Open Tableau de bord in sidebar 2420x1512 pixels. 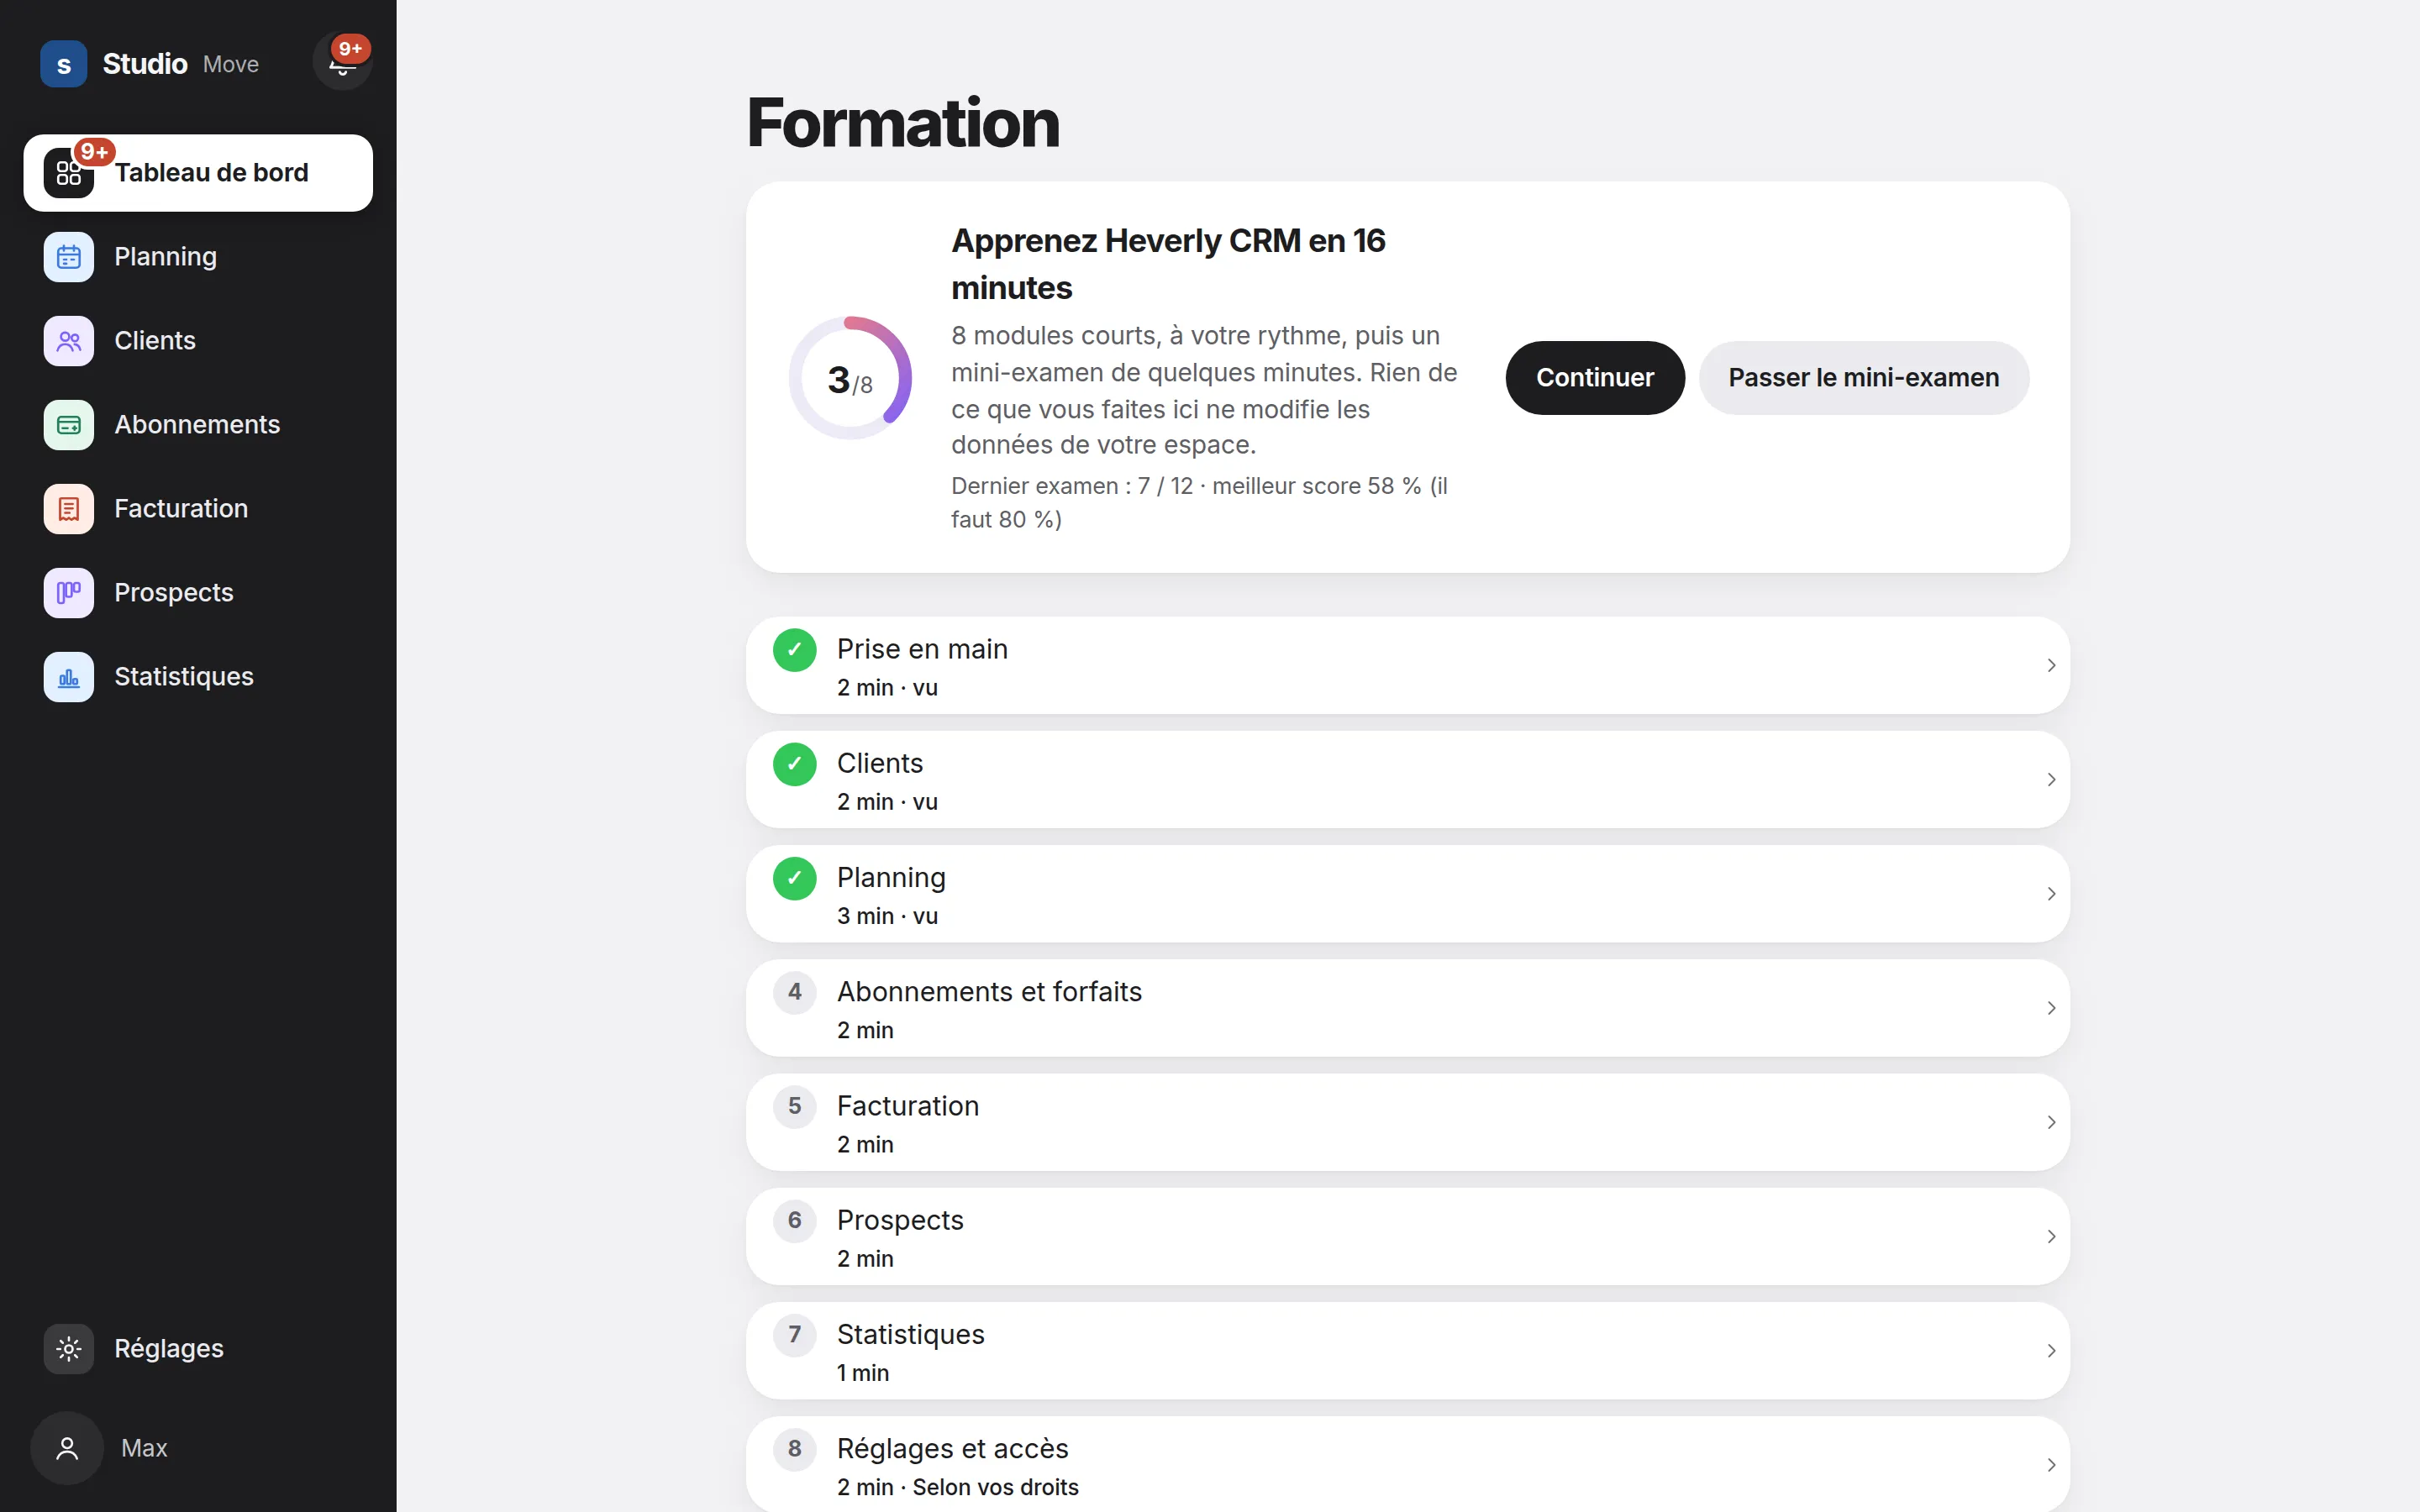pyautogui.click(x=198, y=173)
